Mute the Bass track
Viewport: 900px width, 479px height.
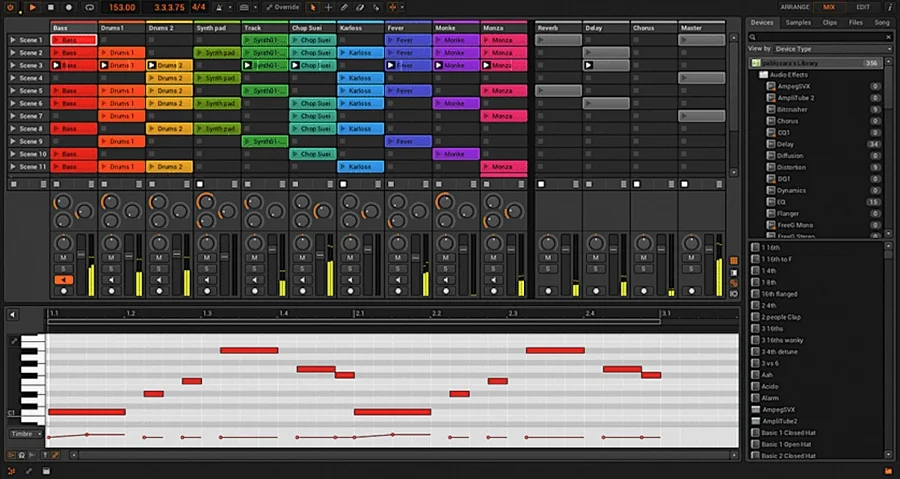click(x=62, y=258)
